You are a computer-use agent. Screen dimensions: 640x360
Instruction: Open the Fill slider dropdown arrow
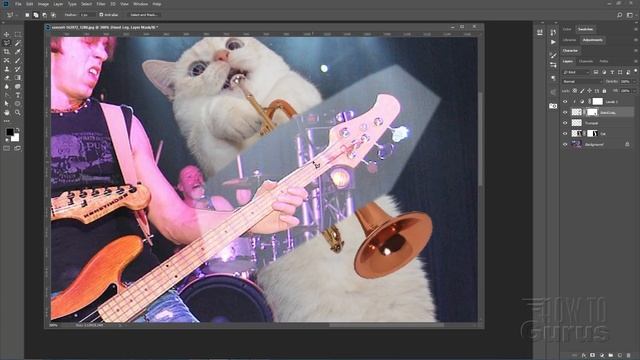tap(634, 91)
